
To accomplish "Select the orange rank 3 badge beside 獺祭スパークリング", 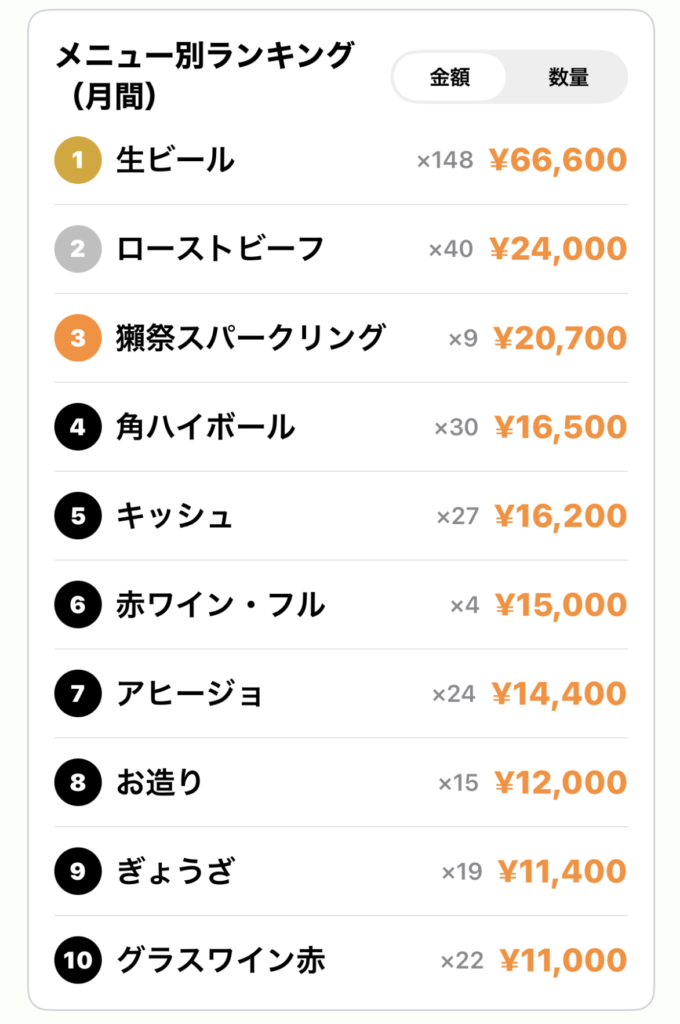I will tap(77, 338).
